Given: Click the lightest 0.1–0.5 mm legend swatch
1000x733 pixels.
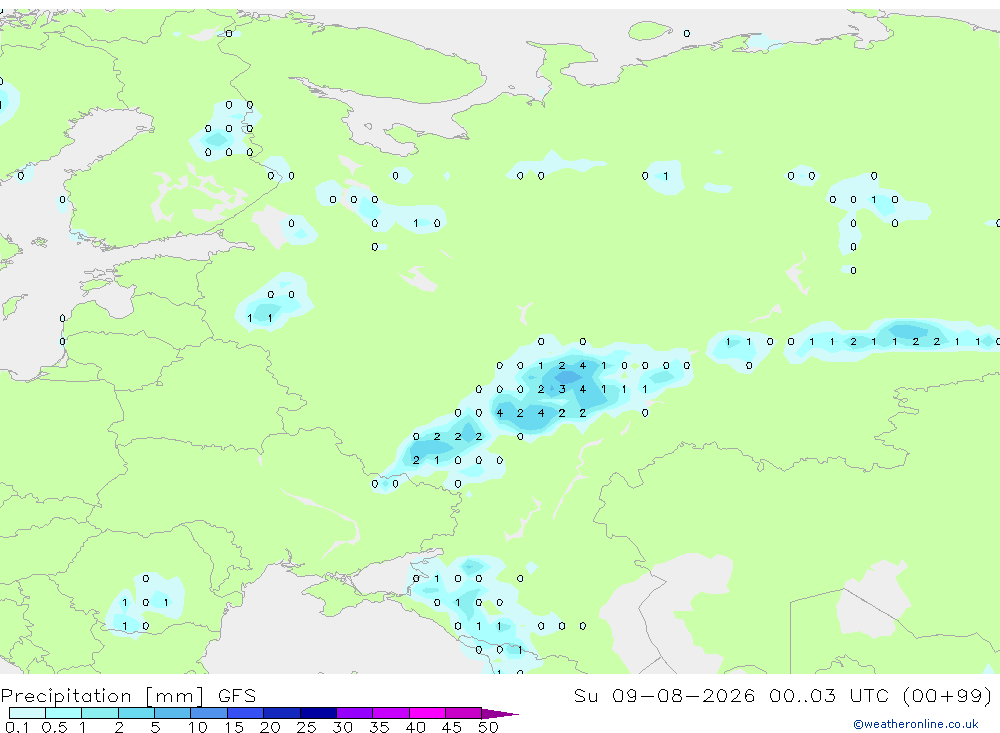Looking at the screenshot, I should [x=27, y=713].
